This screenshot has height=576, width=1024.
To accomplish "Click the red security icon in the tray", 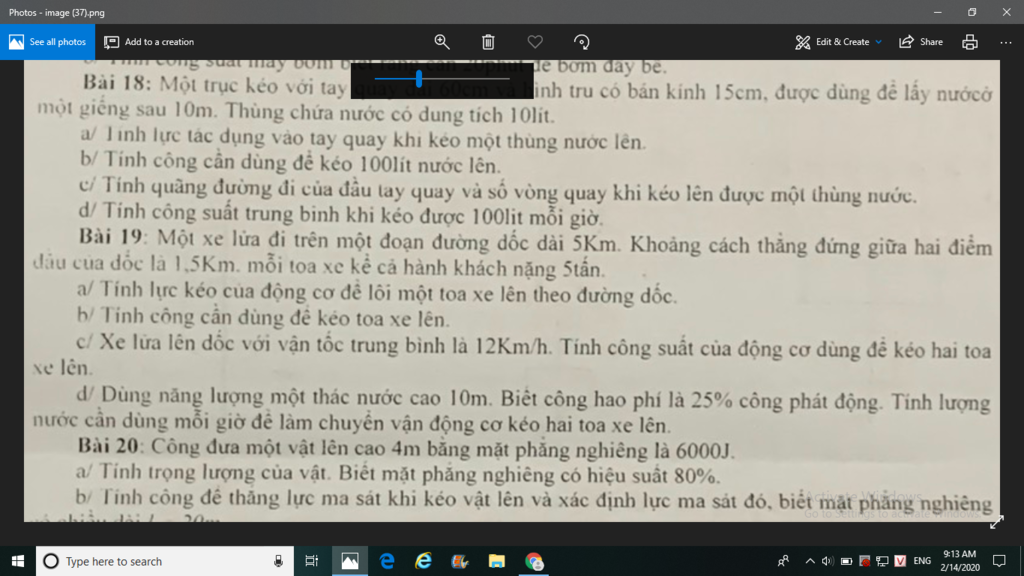I will click(865, 561).
